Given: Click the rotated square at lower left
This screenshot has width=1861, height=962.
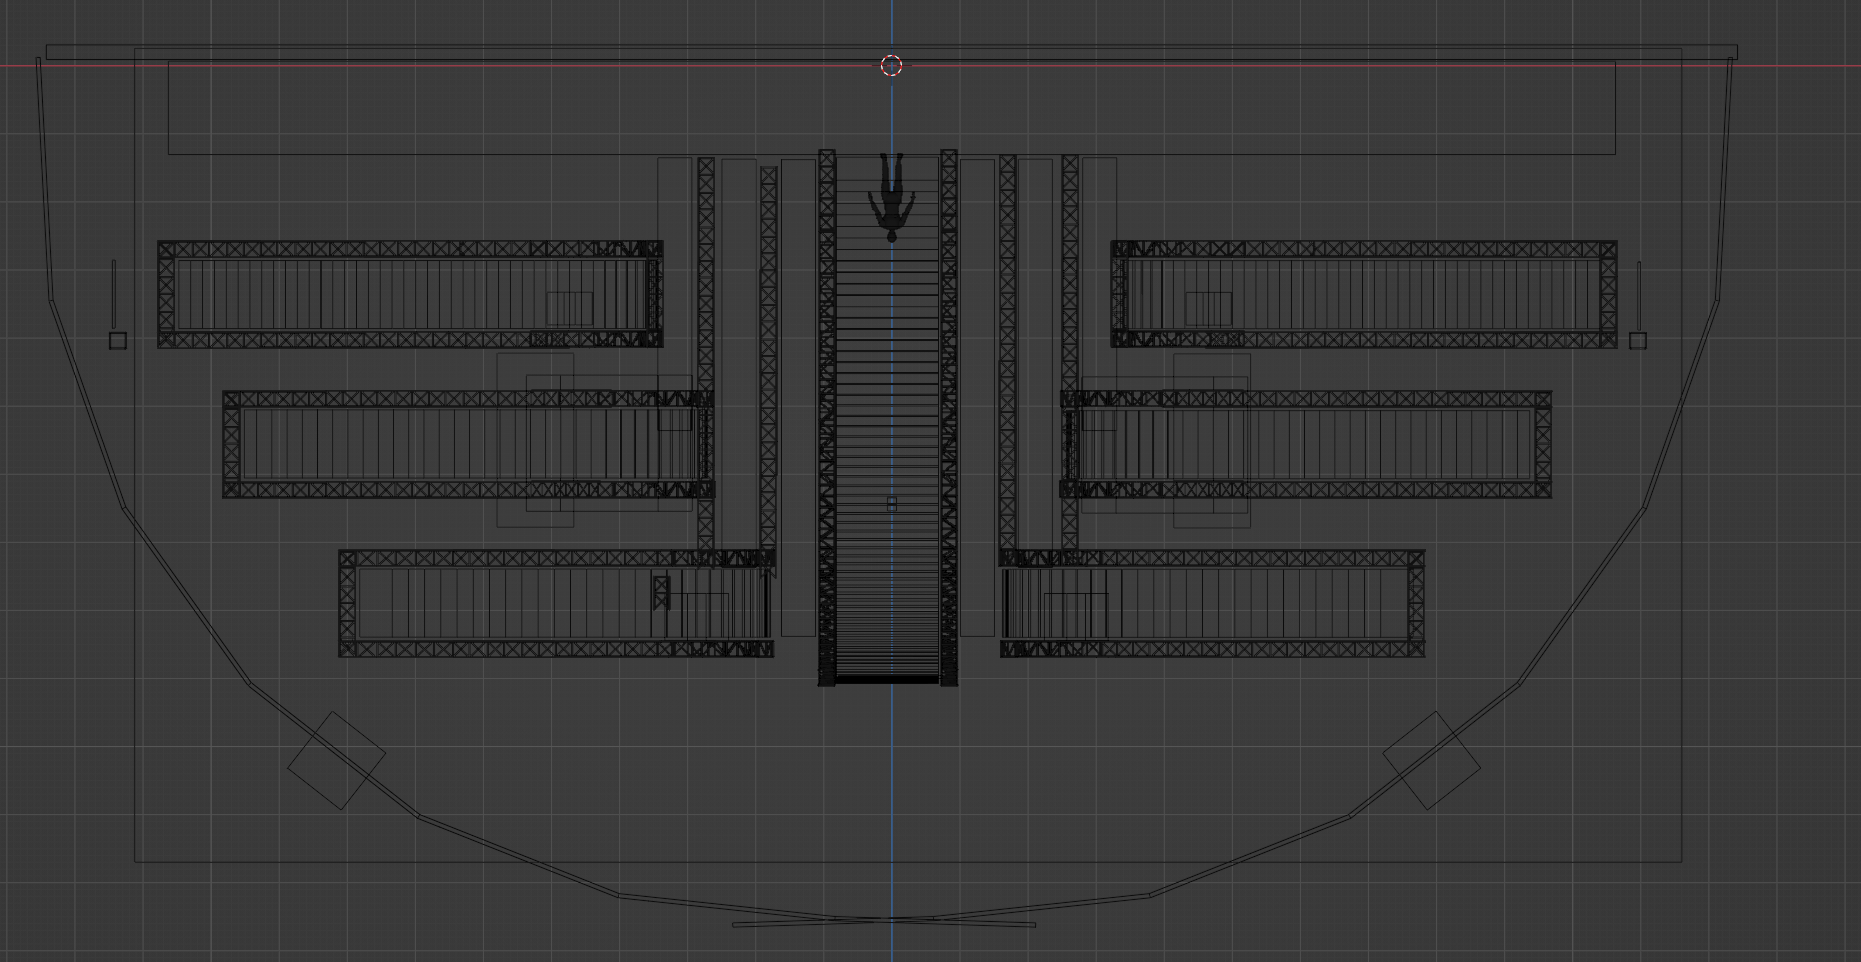Looking at the screenshot, I should (x=337, y=760).
